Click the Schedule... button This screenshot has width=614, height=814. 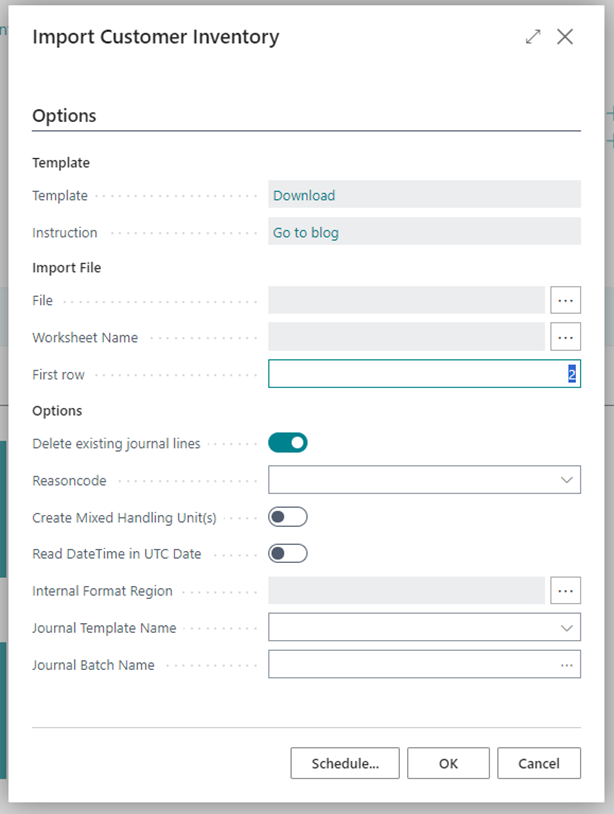coord(345,763)
